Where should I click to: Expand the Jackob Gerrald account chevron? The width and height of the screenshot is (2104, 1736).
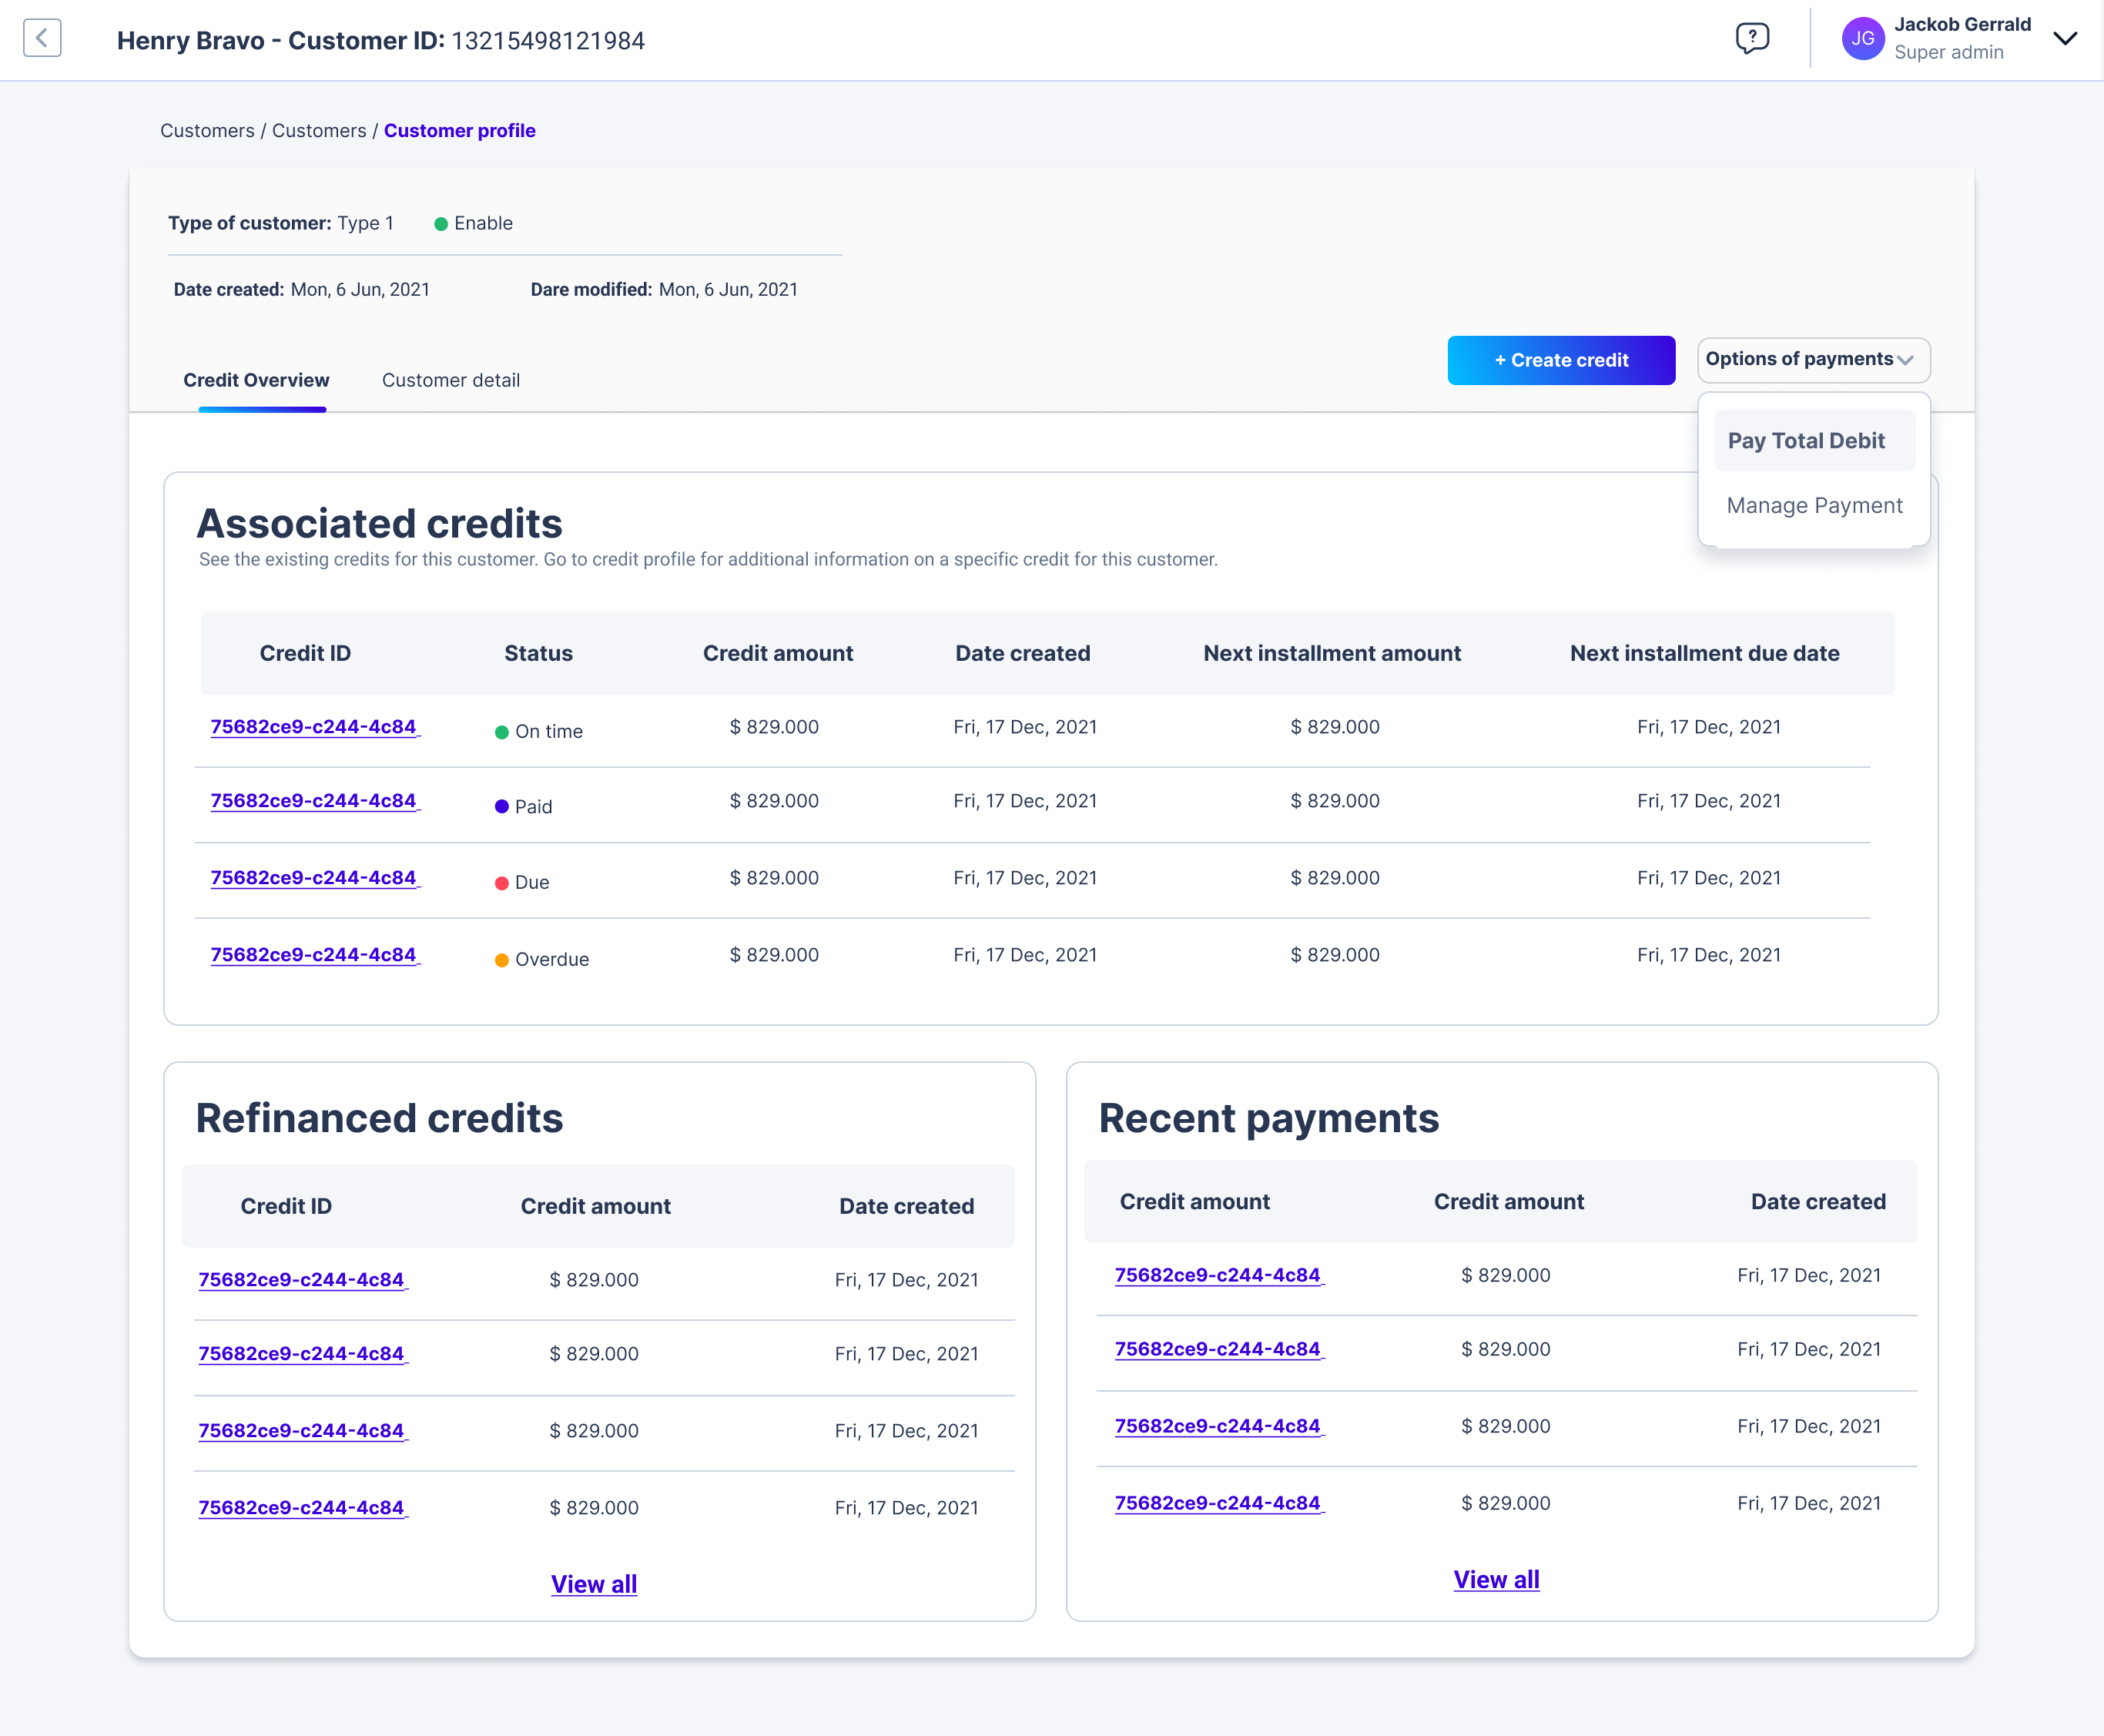2065,39
